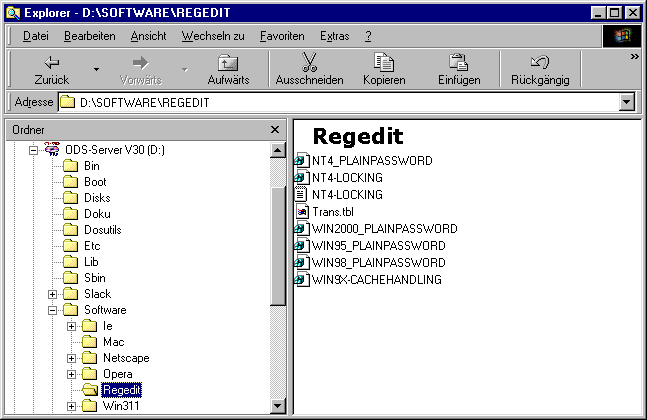This screenshot has height=420, width=647.
Task: Select the Opera folder icon
Action: click(x=90, y=374)
